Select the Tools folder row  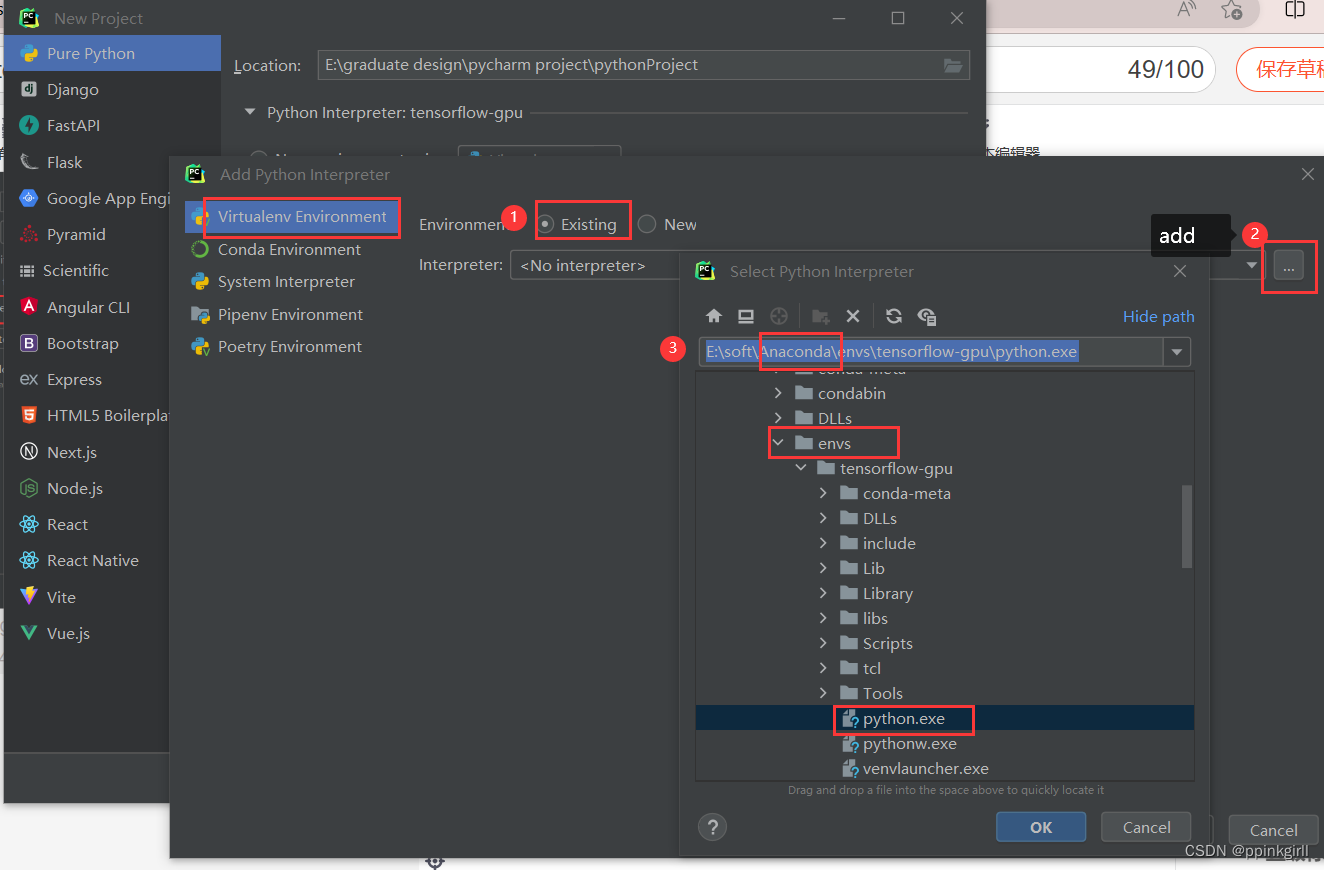[x=945, y=693]
